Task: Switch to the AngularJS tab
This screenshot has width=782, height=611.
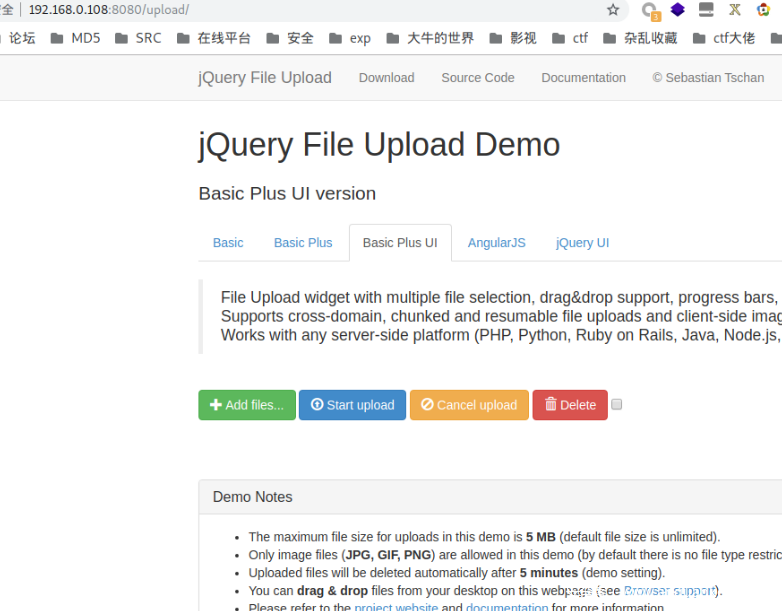Action: tap(497, 243)
